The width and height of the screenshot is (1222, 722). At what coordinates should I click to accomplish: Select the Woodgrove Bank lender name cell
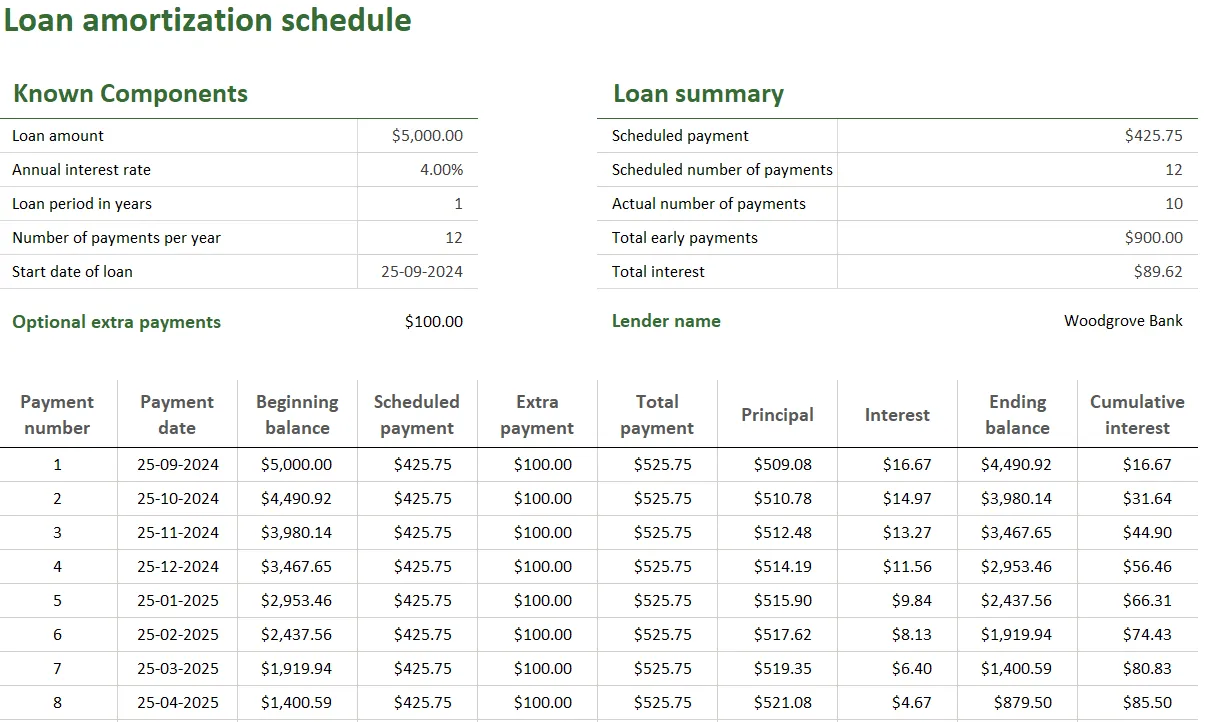(x=1018, y=321)
